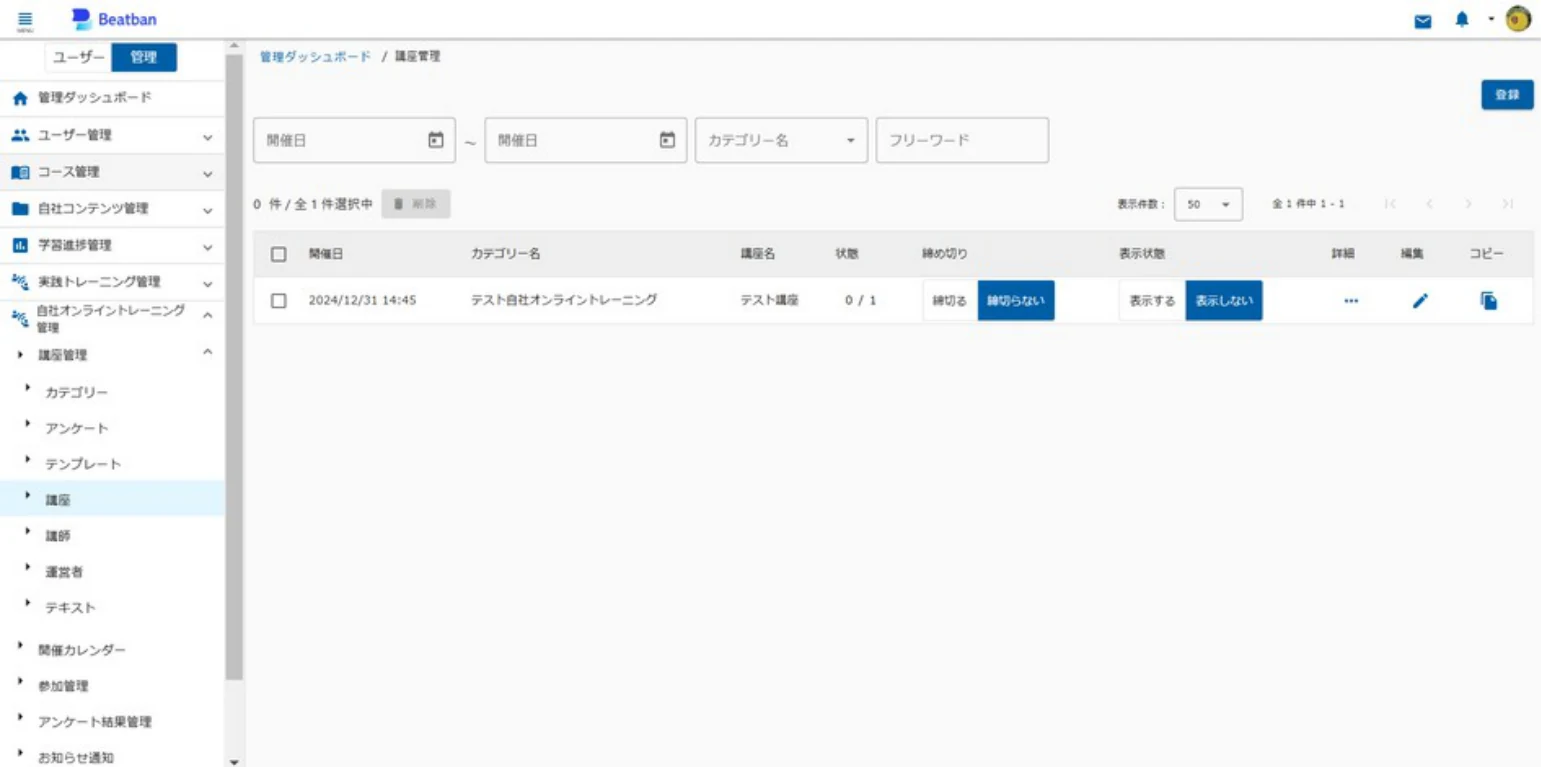Viewport: 1541px width, 767px height.
Task: Switch to the ユーザー tab
Action: (78, 58)
